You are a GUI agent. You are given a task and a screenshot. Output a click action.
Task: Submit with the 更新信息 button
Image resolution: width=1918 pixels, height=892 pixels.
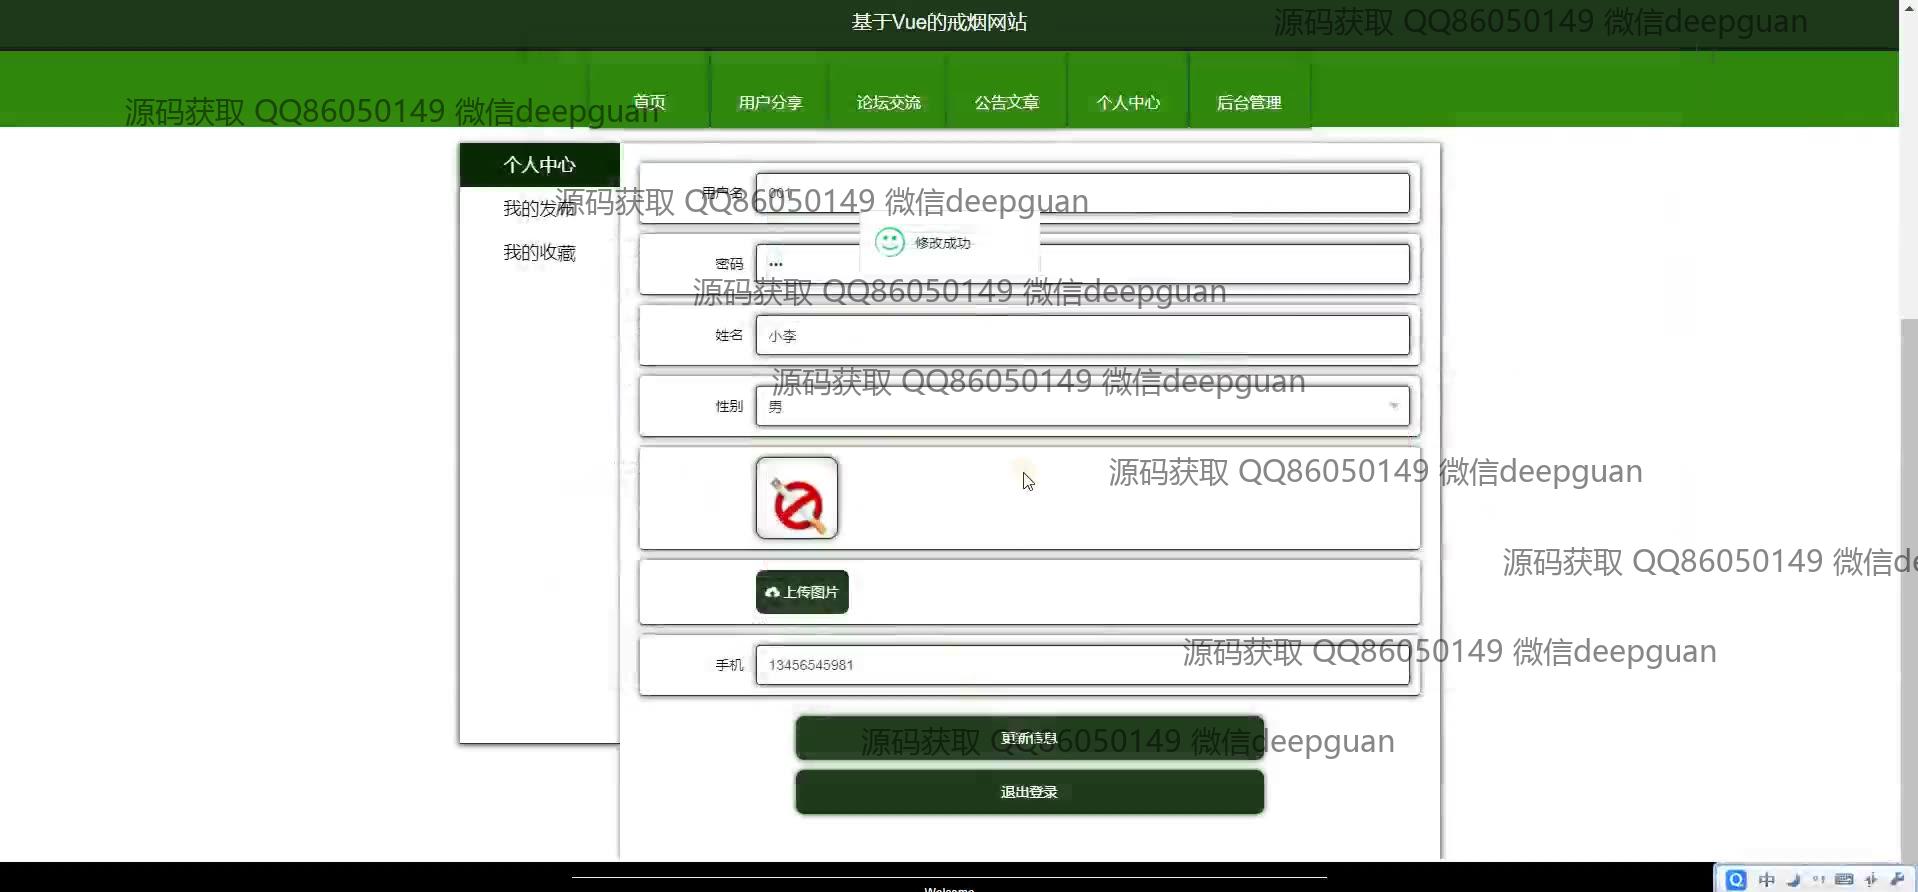click(x=1030, y=738)
